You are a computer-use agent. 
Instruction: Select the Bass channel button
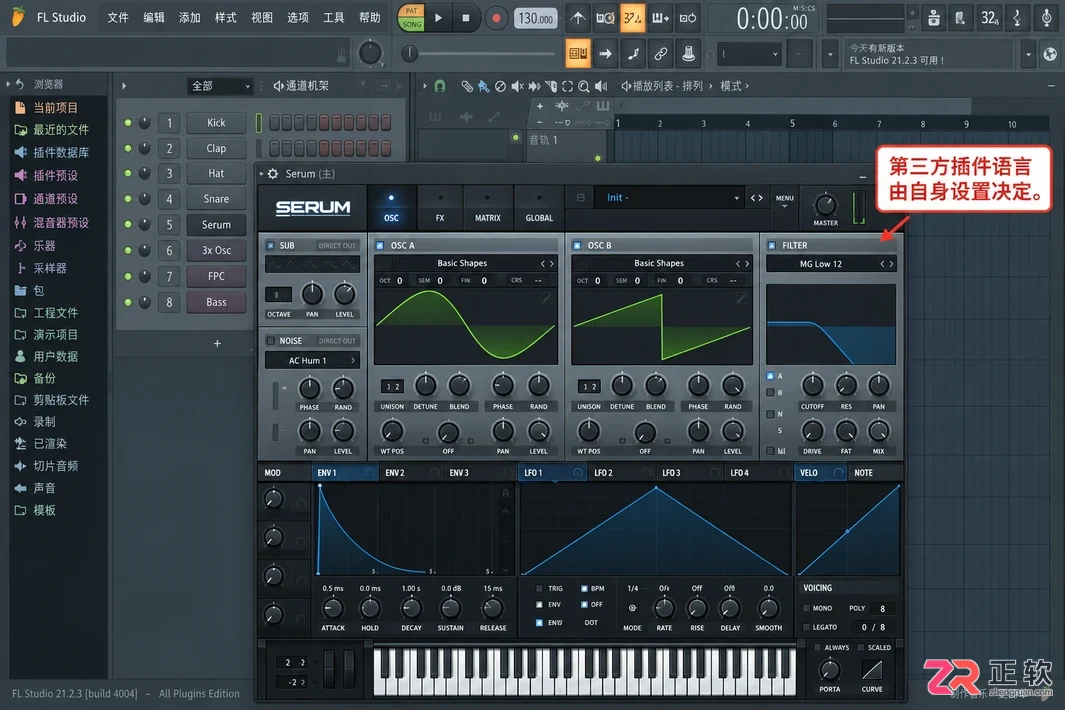[216, 302]
